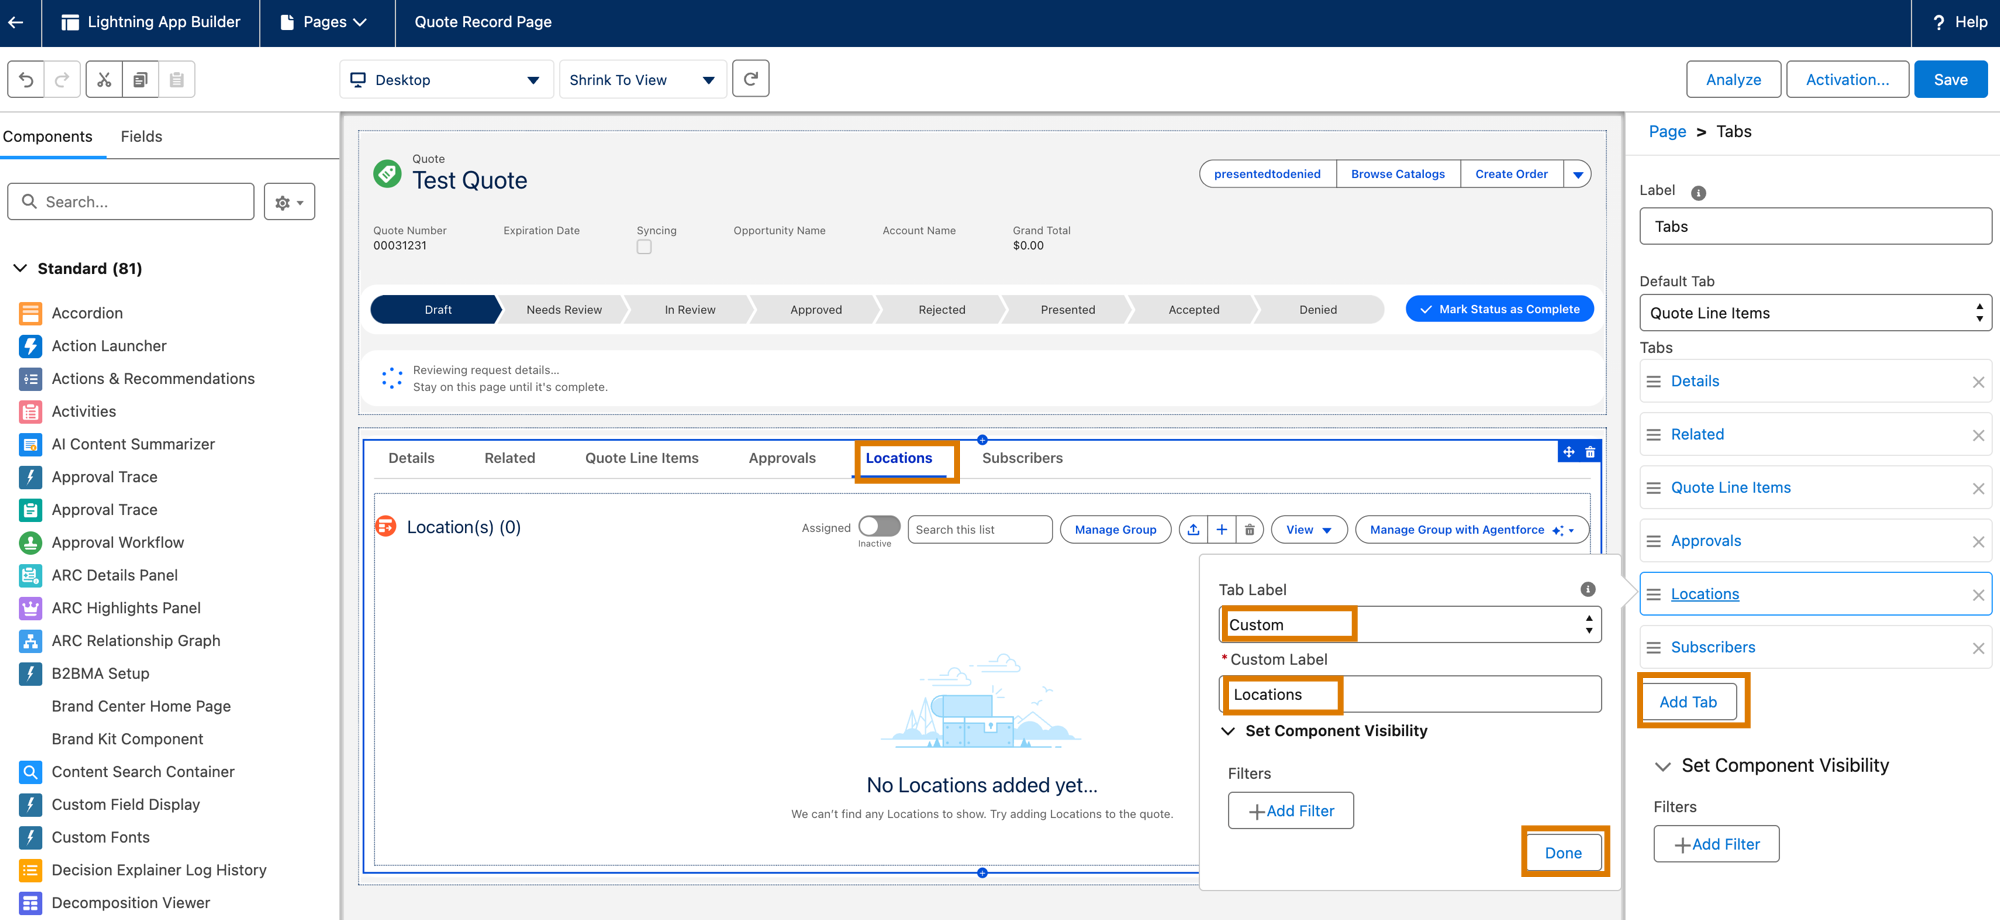The width and height of the screenshot is (2000, 920).
Task: Remove the Approvals tab with X
Action: coord(1978,541)
